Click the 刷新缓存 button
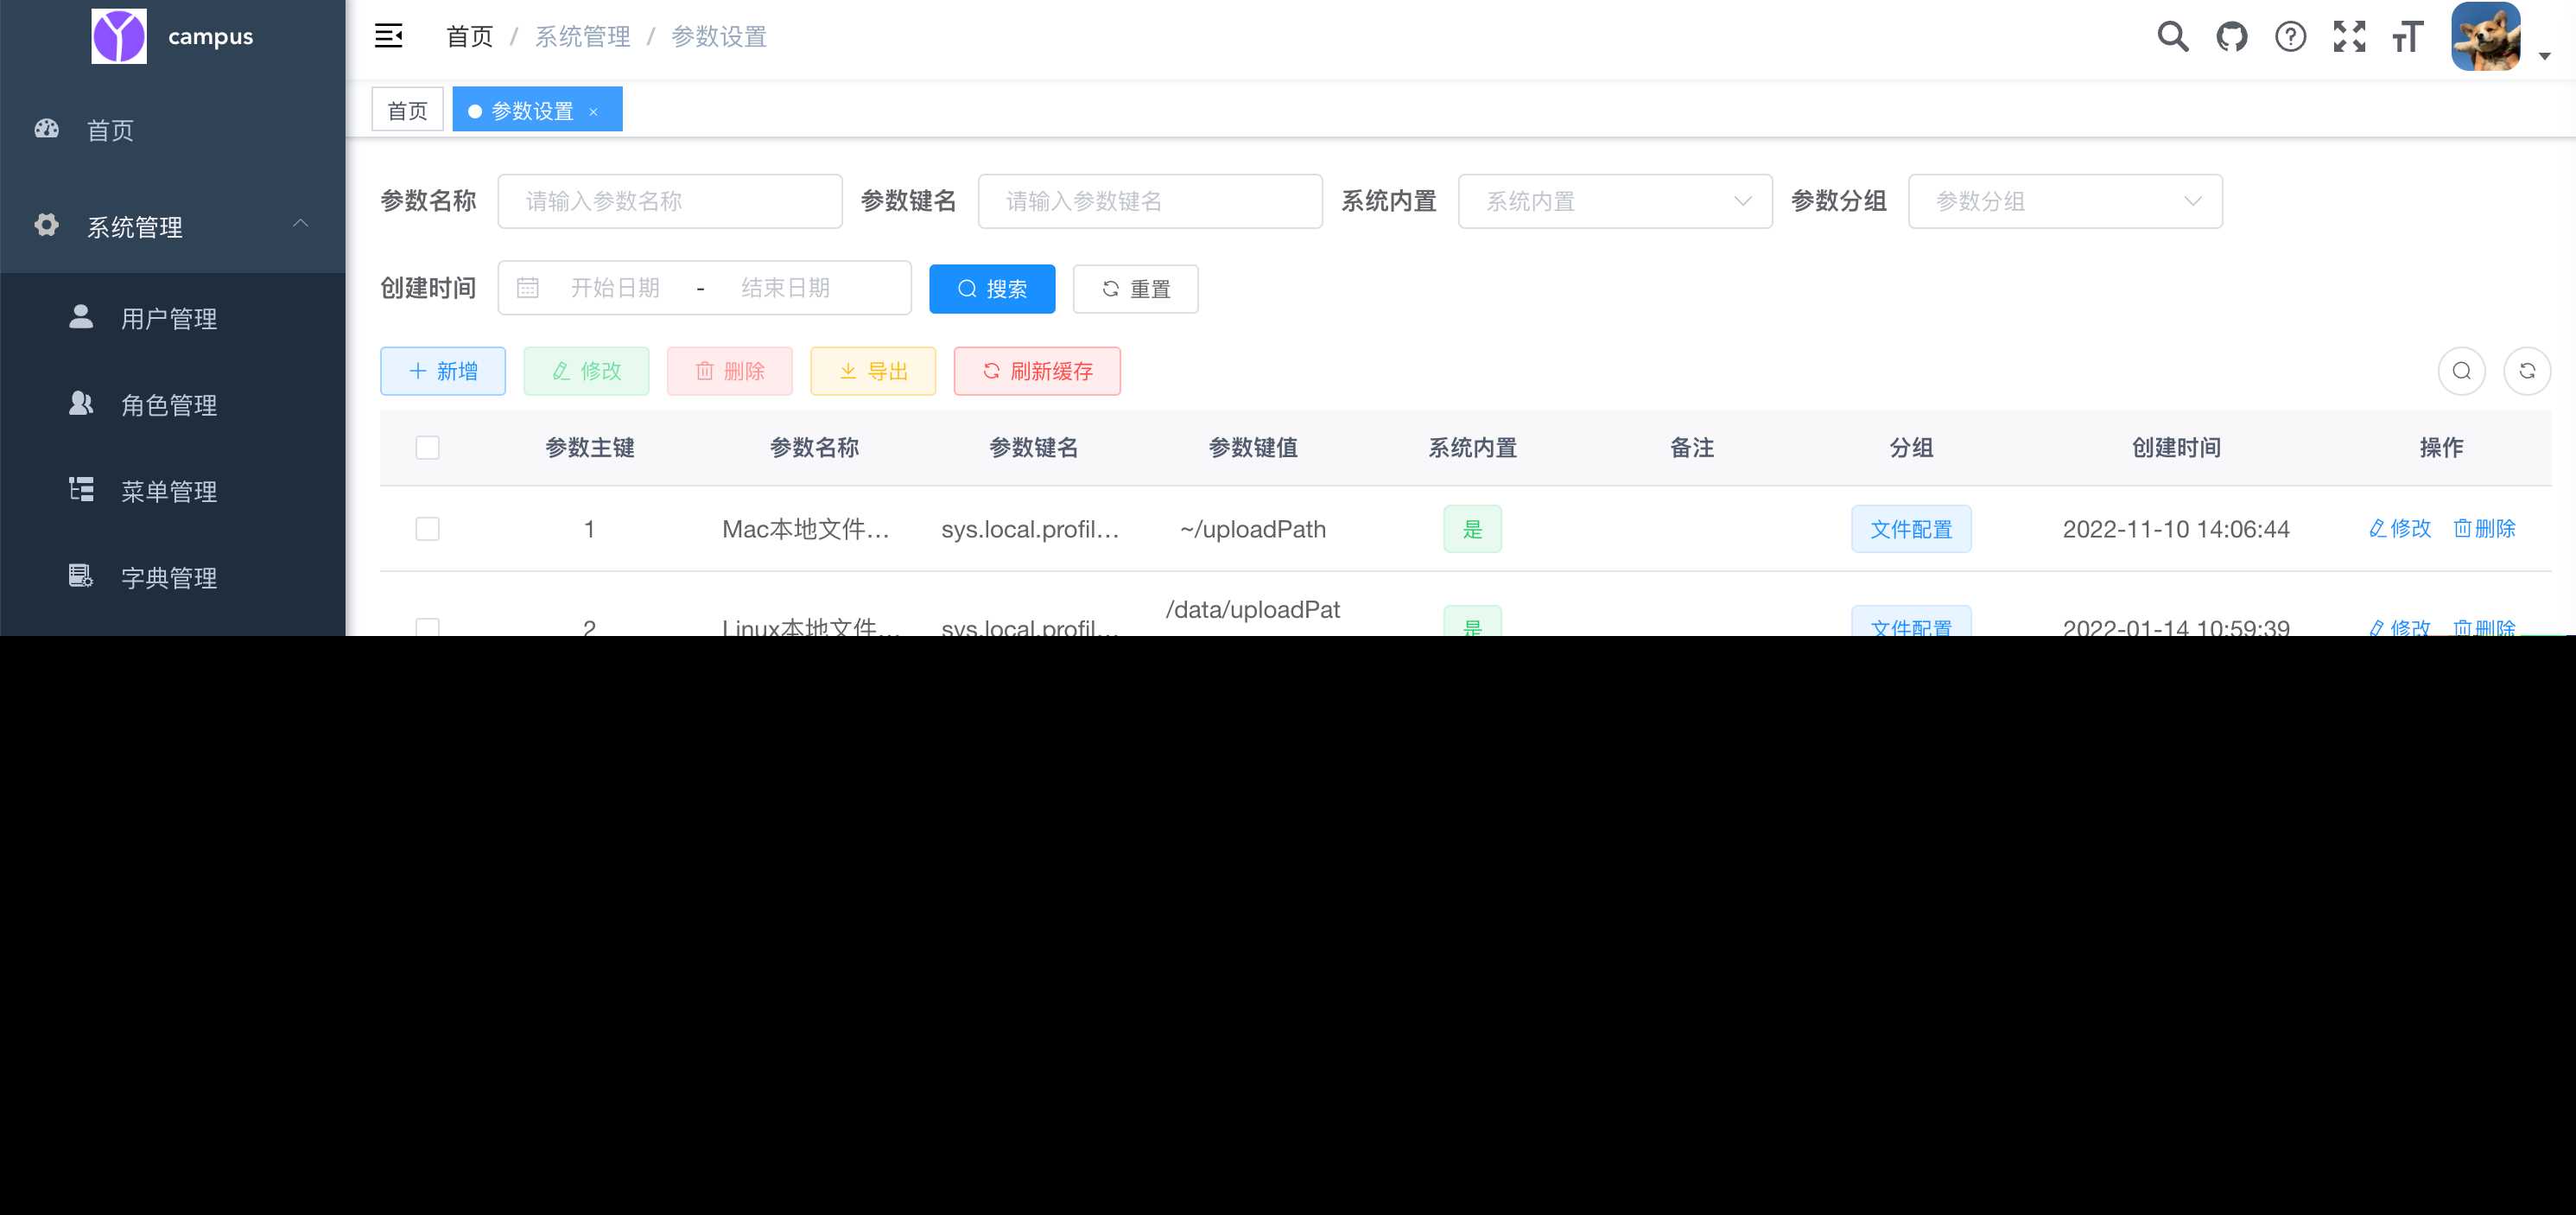2576x1215 pixels. (x=1036, y=371)
